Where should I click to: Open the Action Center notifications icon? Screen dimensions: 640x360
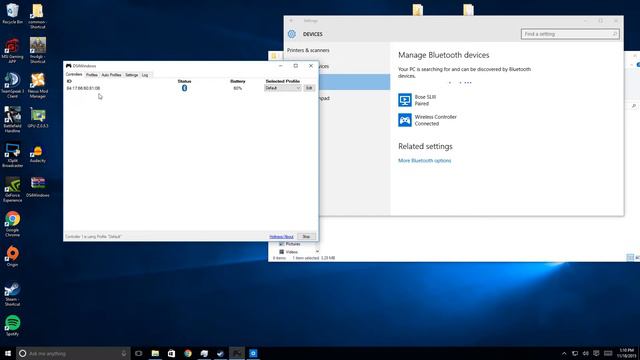[596, 353]
